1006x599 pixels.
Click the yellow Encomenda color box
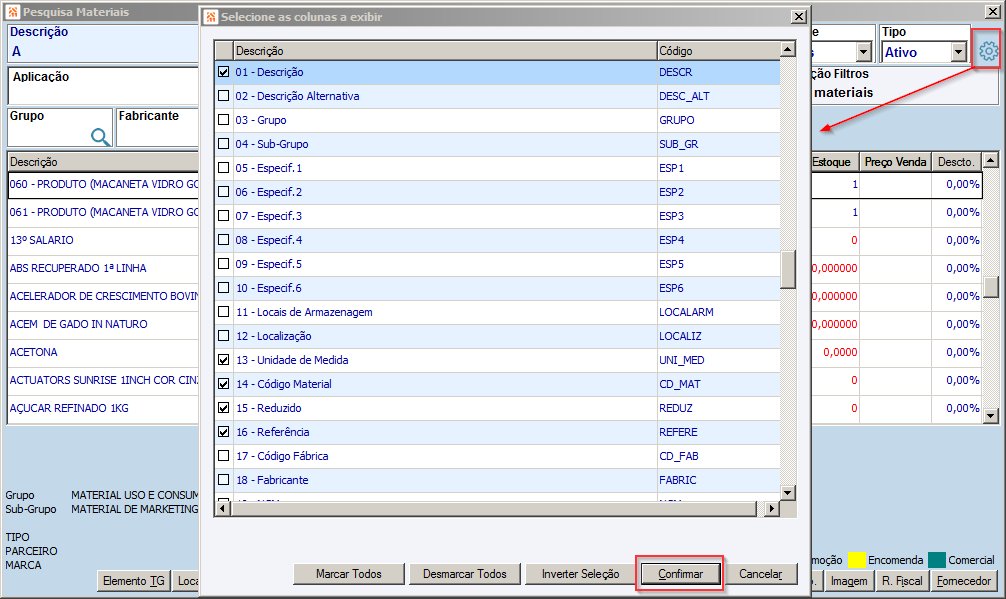(857, 560)
